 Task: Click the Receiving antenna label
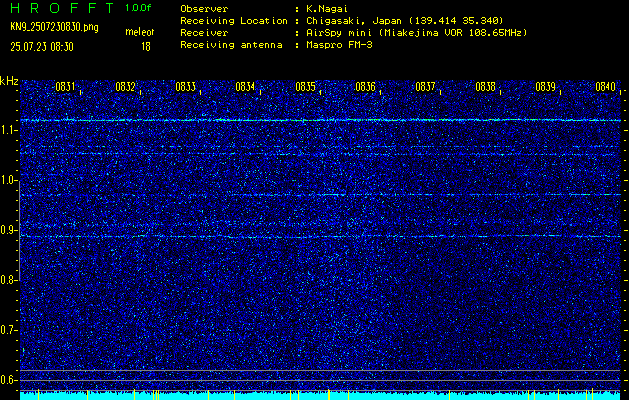231,45
